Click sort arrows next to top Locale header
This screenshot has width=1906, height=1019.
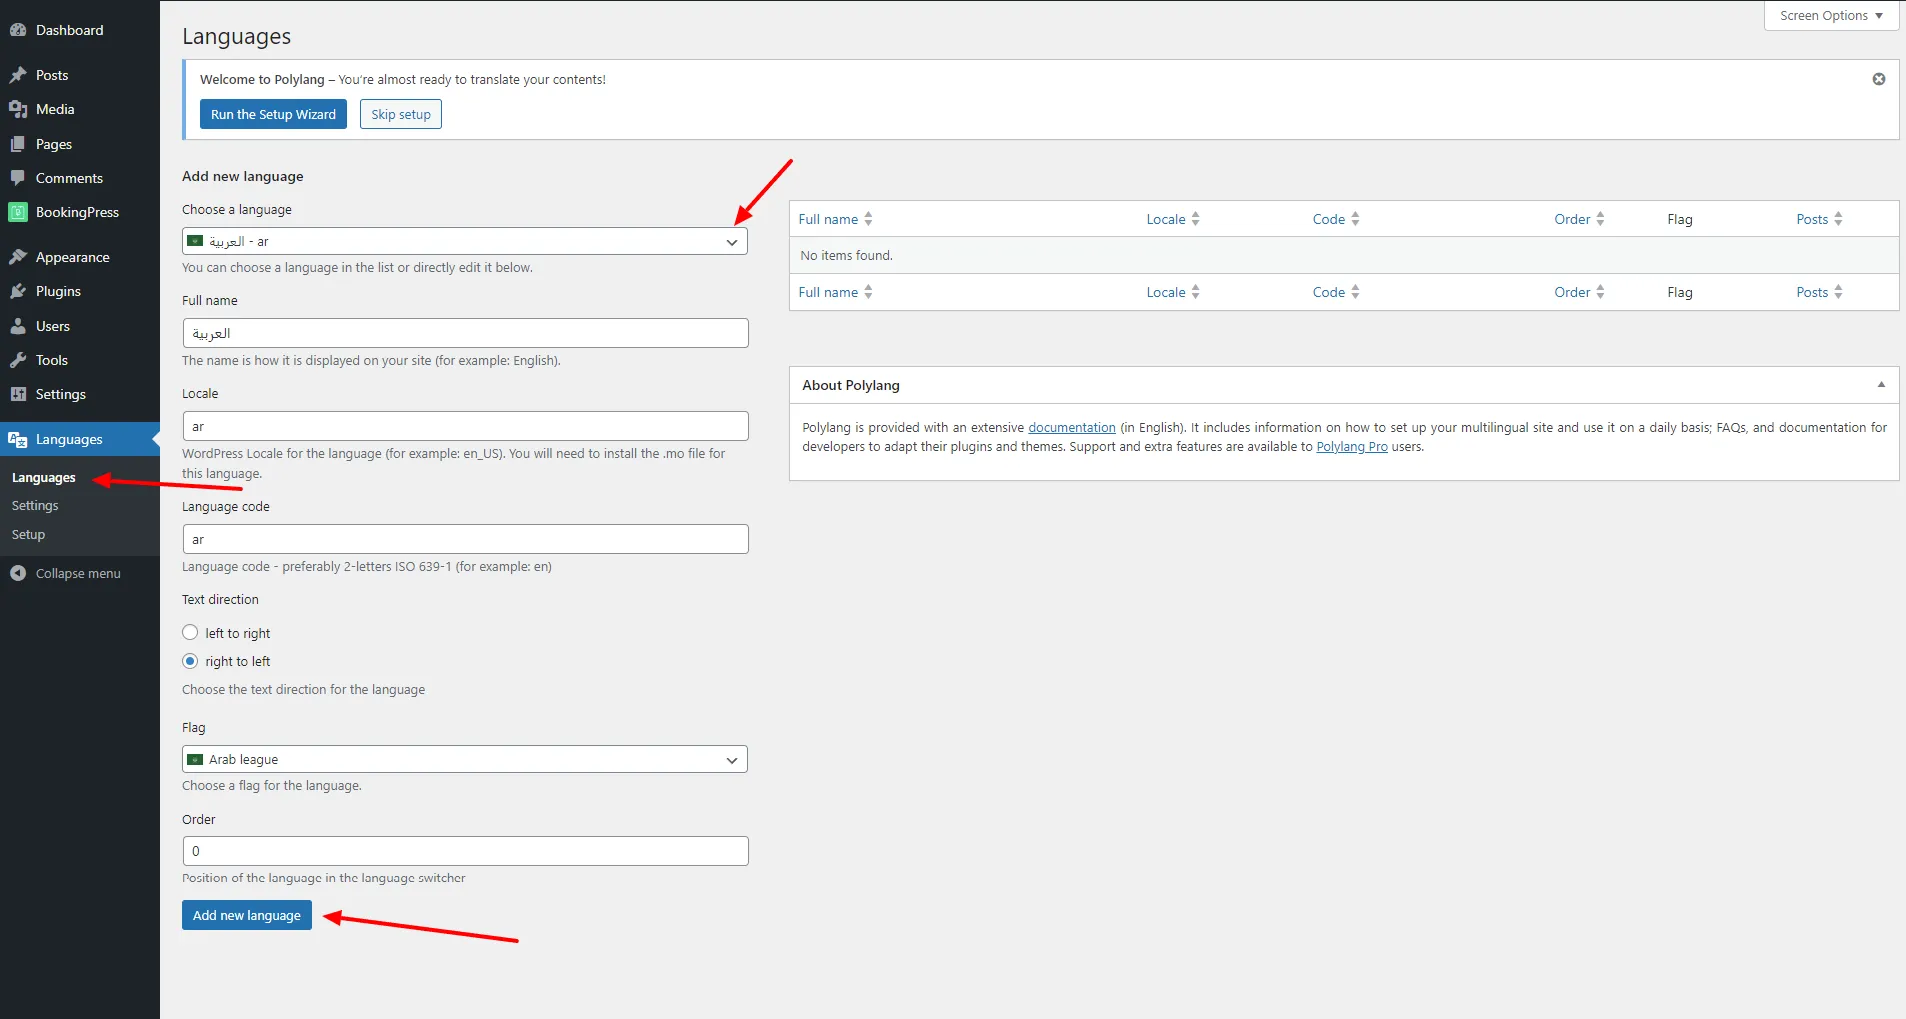(1195, 219)
